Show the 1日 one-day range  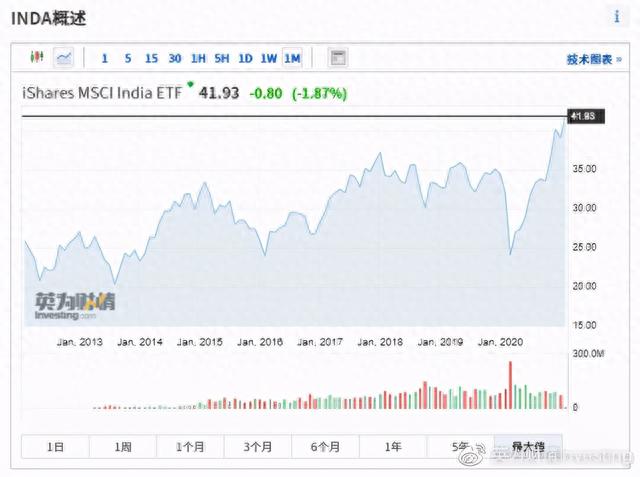[55, 446]
